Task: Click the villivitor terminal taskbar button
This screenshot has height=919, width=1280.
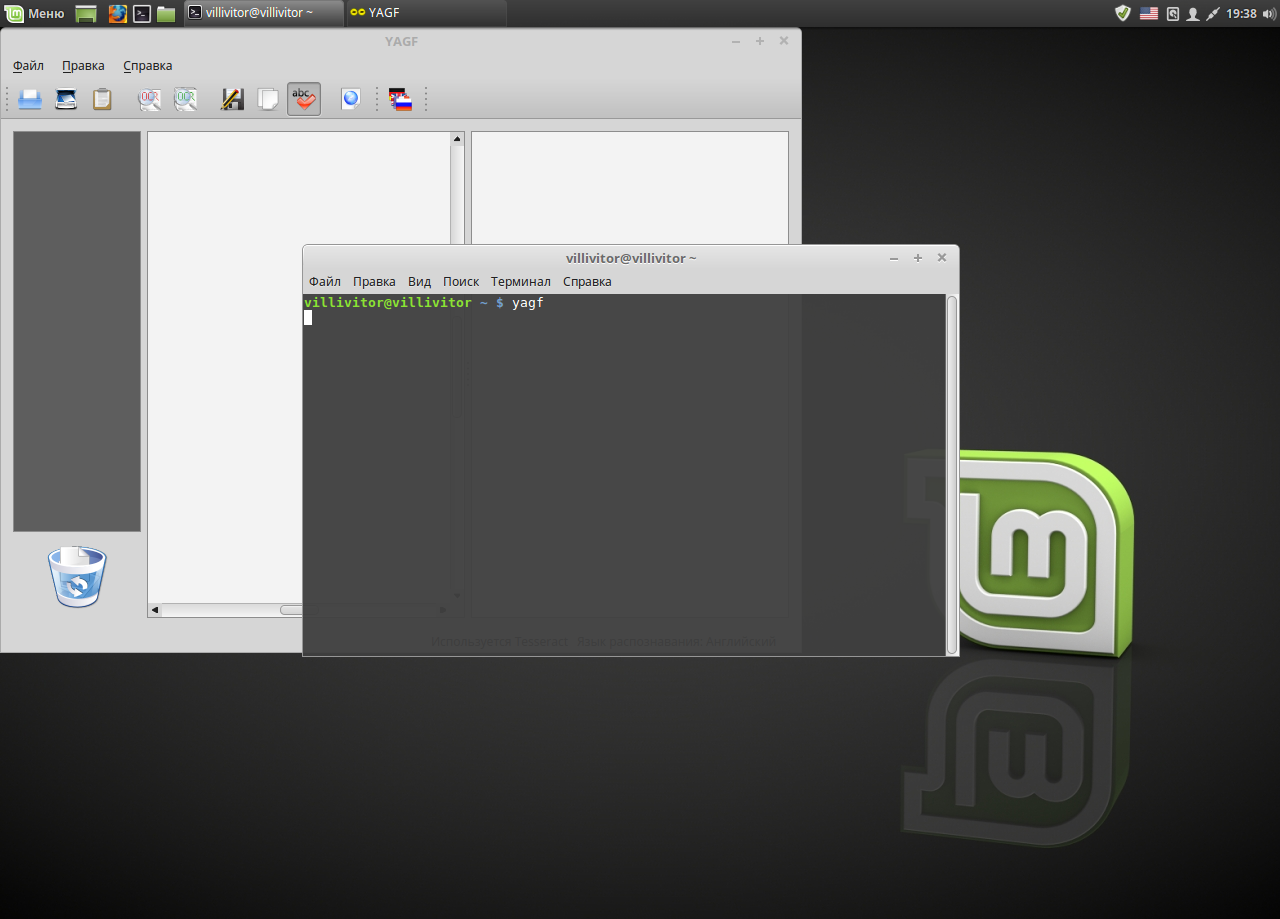Action: tap(262, 13)
